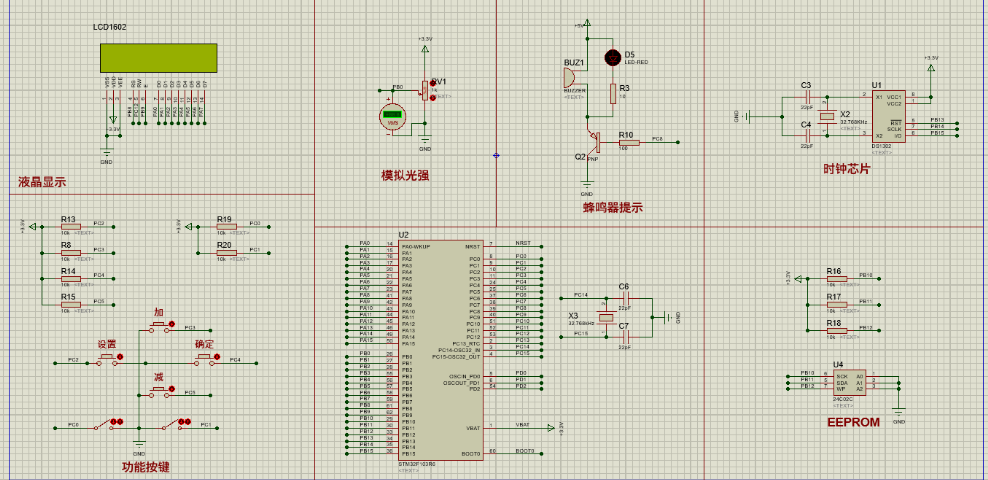
Task: Click the LCD1602 component name label
Action: [108, 28]
